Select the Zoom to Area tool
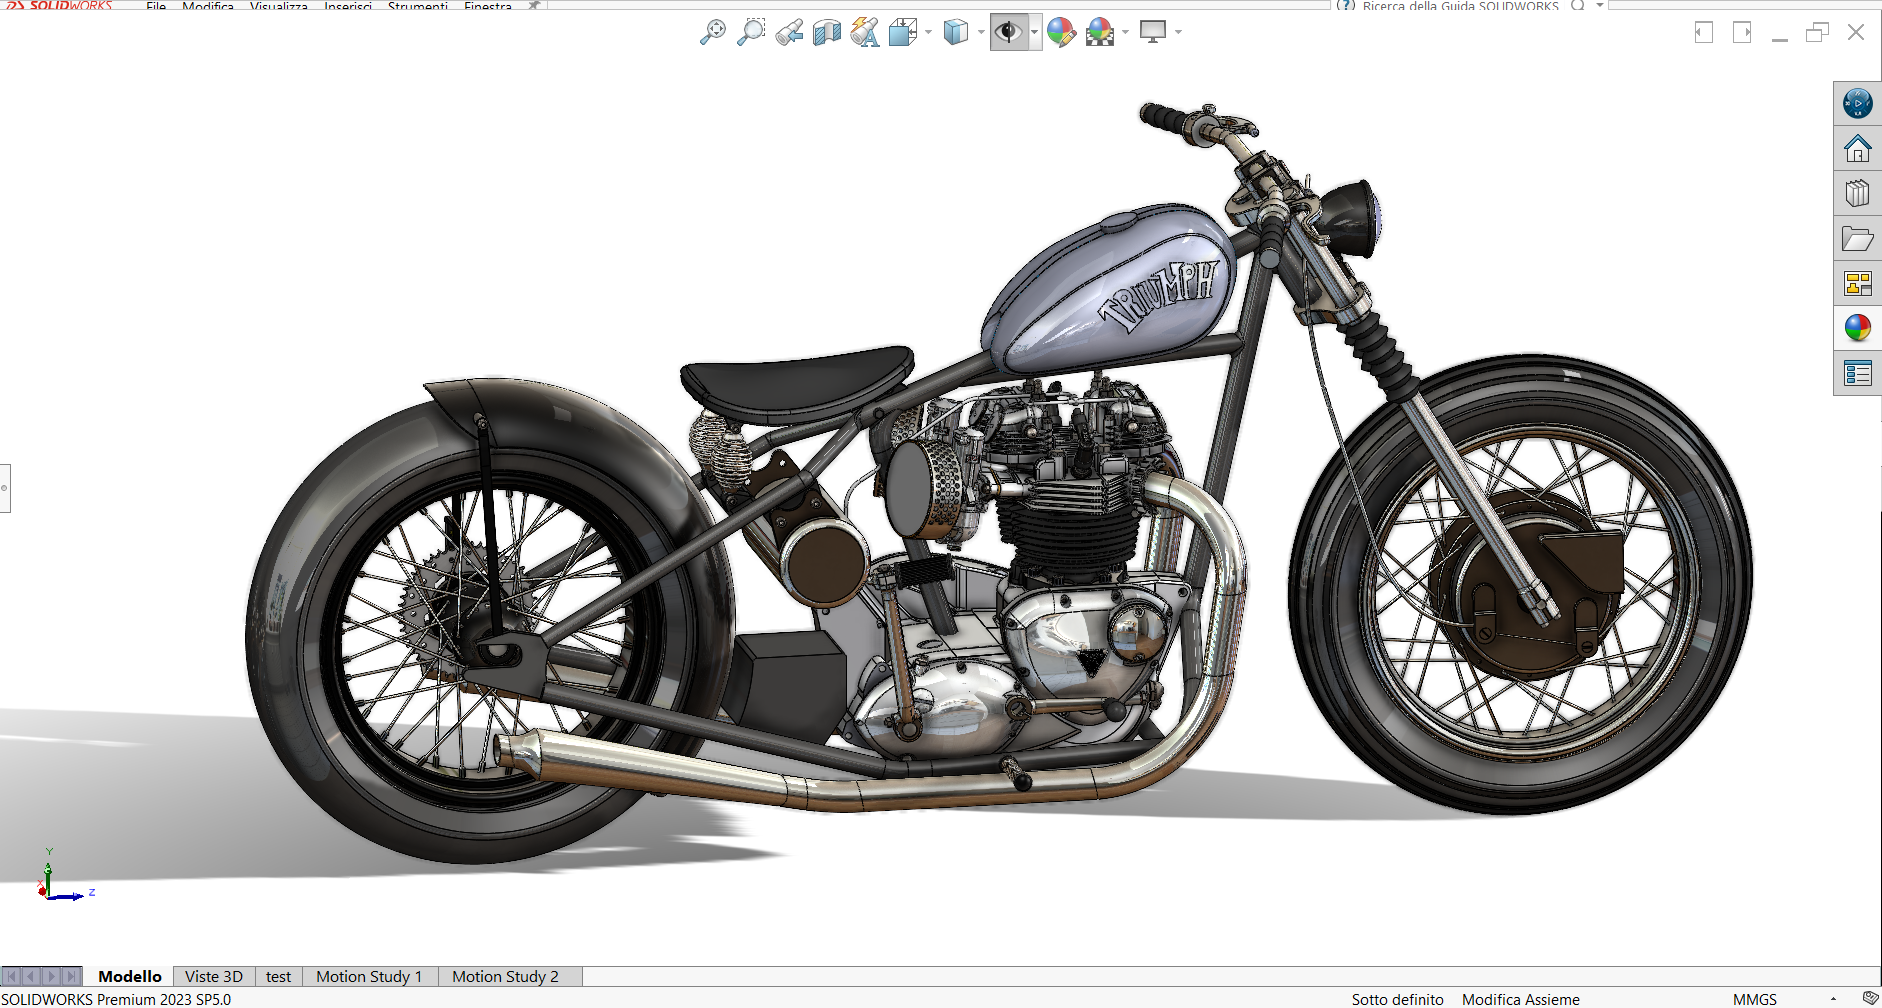This screenshot has width=1882, height=1008. point(750,32)
